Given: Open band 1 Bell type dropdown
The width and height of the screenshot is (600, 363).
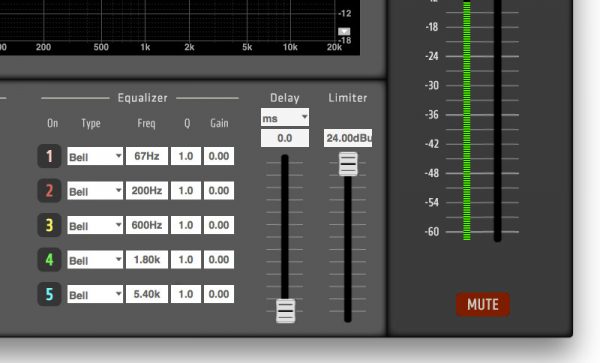Looking at the screenshot, I should (x=95, y=156).
